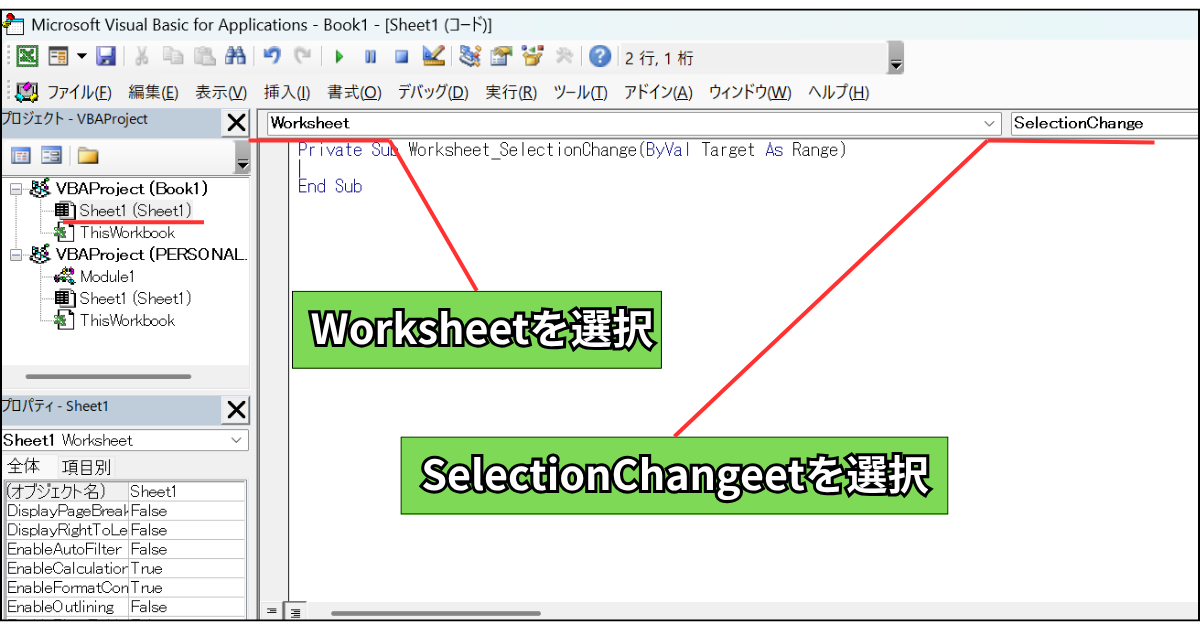Toggle Design Mode icon
1200x630 pixels.
pyautogui.click(x=433, y=57)
